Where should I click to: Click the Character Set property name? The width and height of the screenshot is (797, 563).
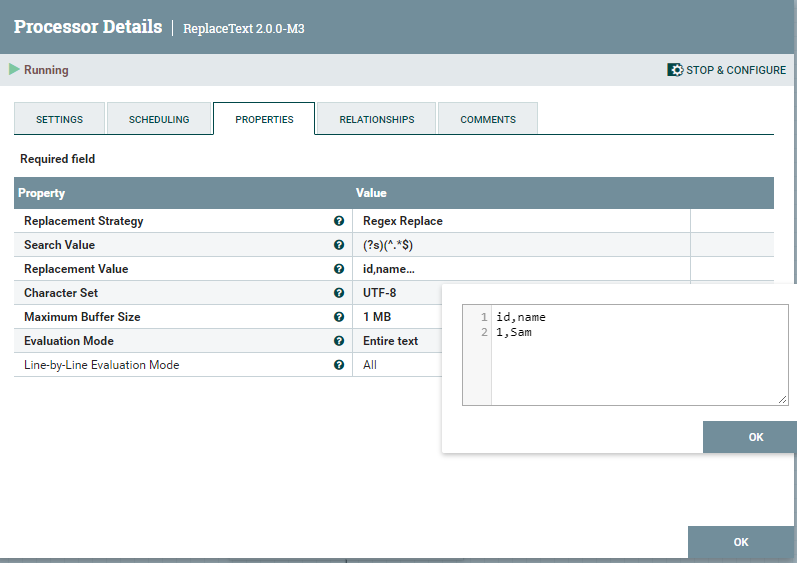point(61,293)
